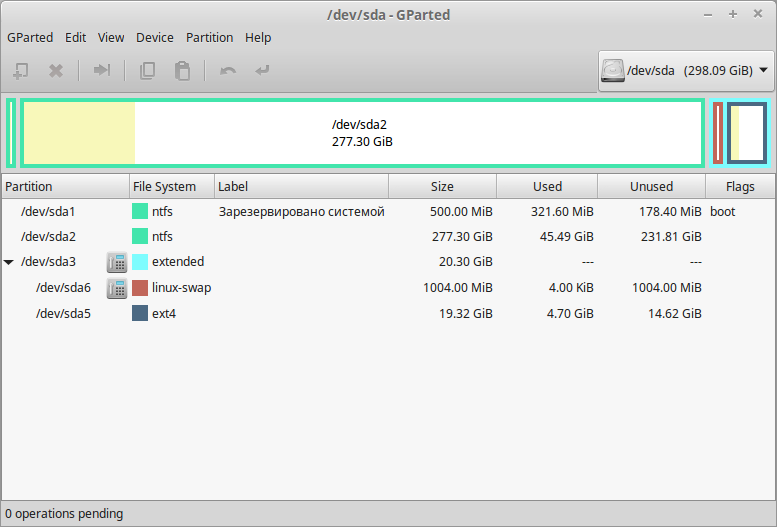
Task: Select the /dev/sda5 partition row
Action: tap(388, 313)
